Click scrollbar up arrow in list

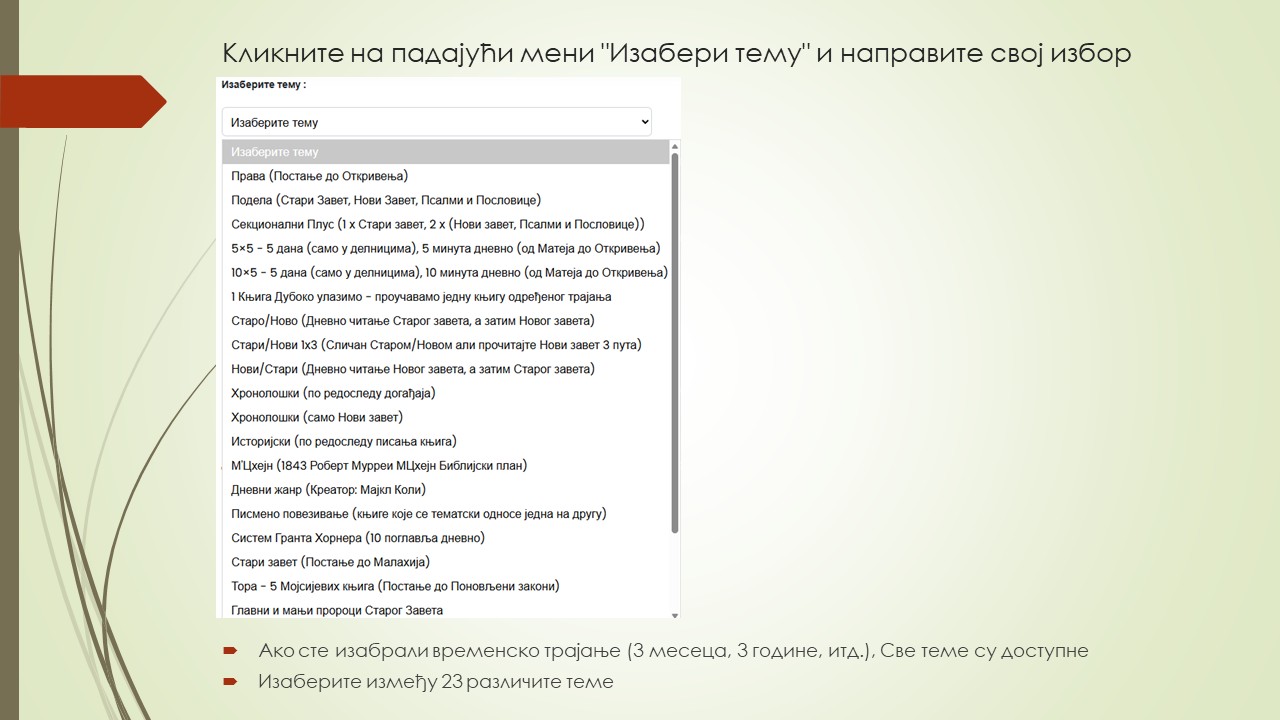tap(675, 147)
